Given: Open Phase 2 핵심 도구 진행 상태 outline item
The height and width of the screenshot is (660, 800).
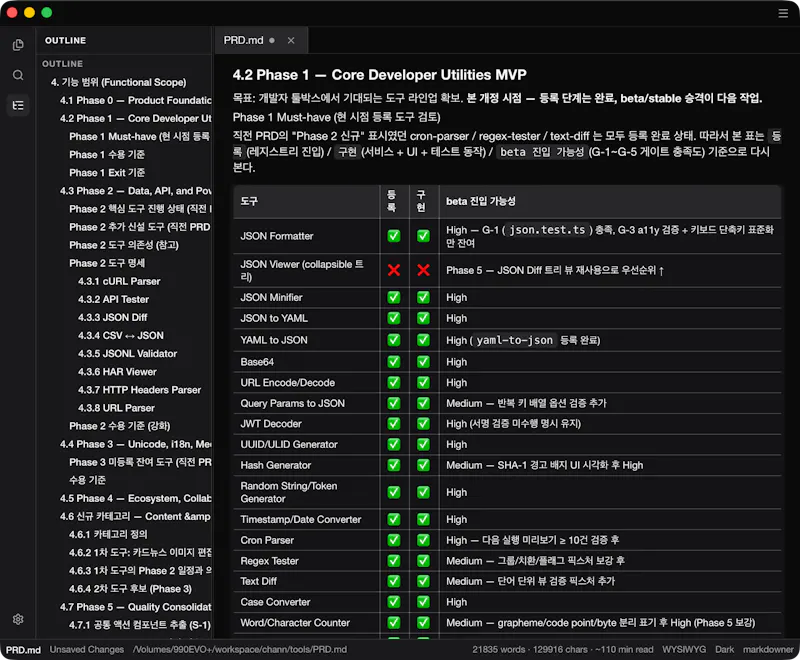Looking at the screenshot, I should pos(140,209).
